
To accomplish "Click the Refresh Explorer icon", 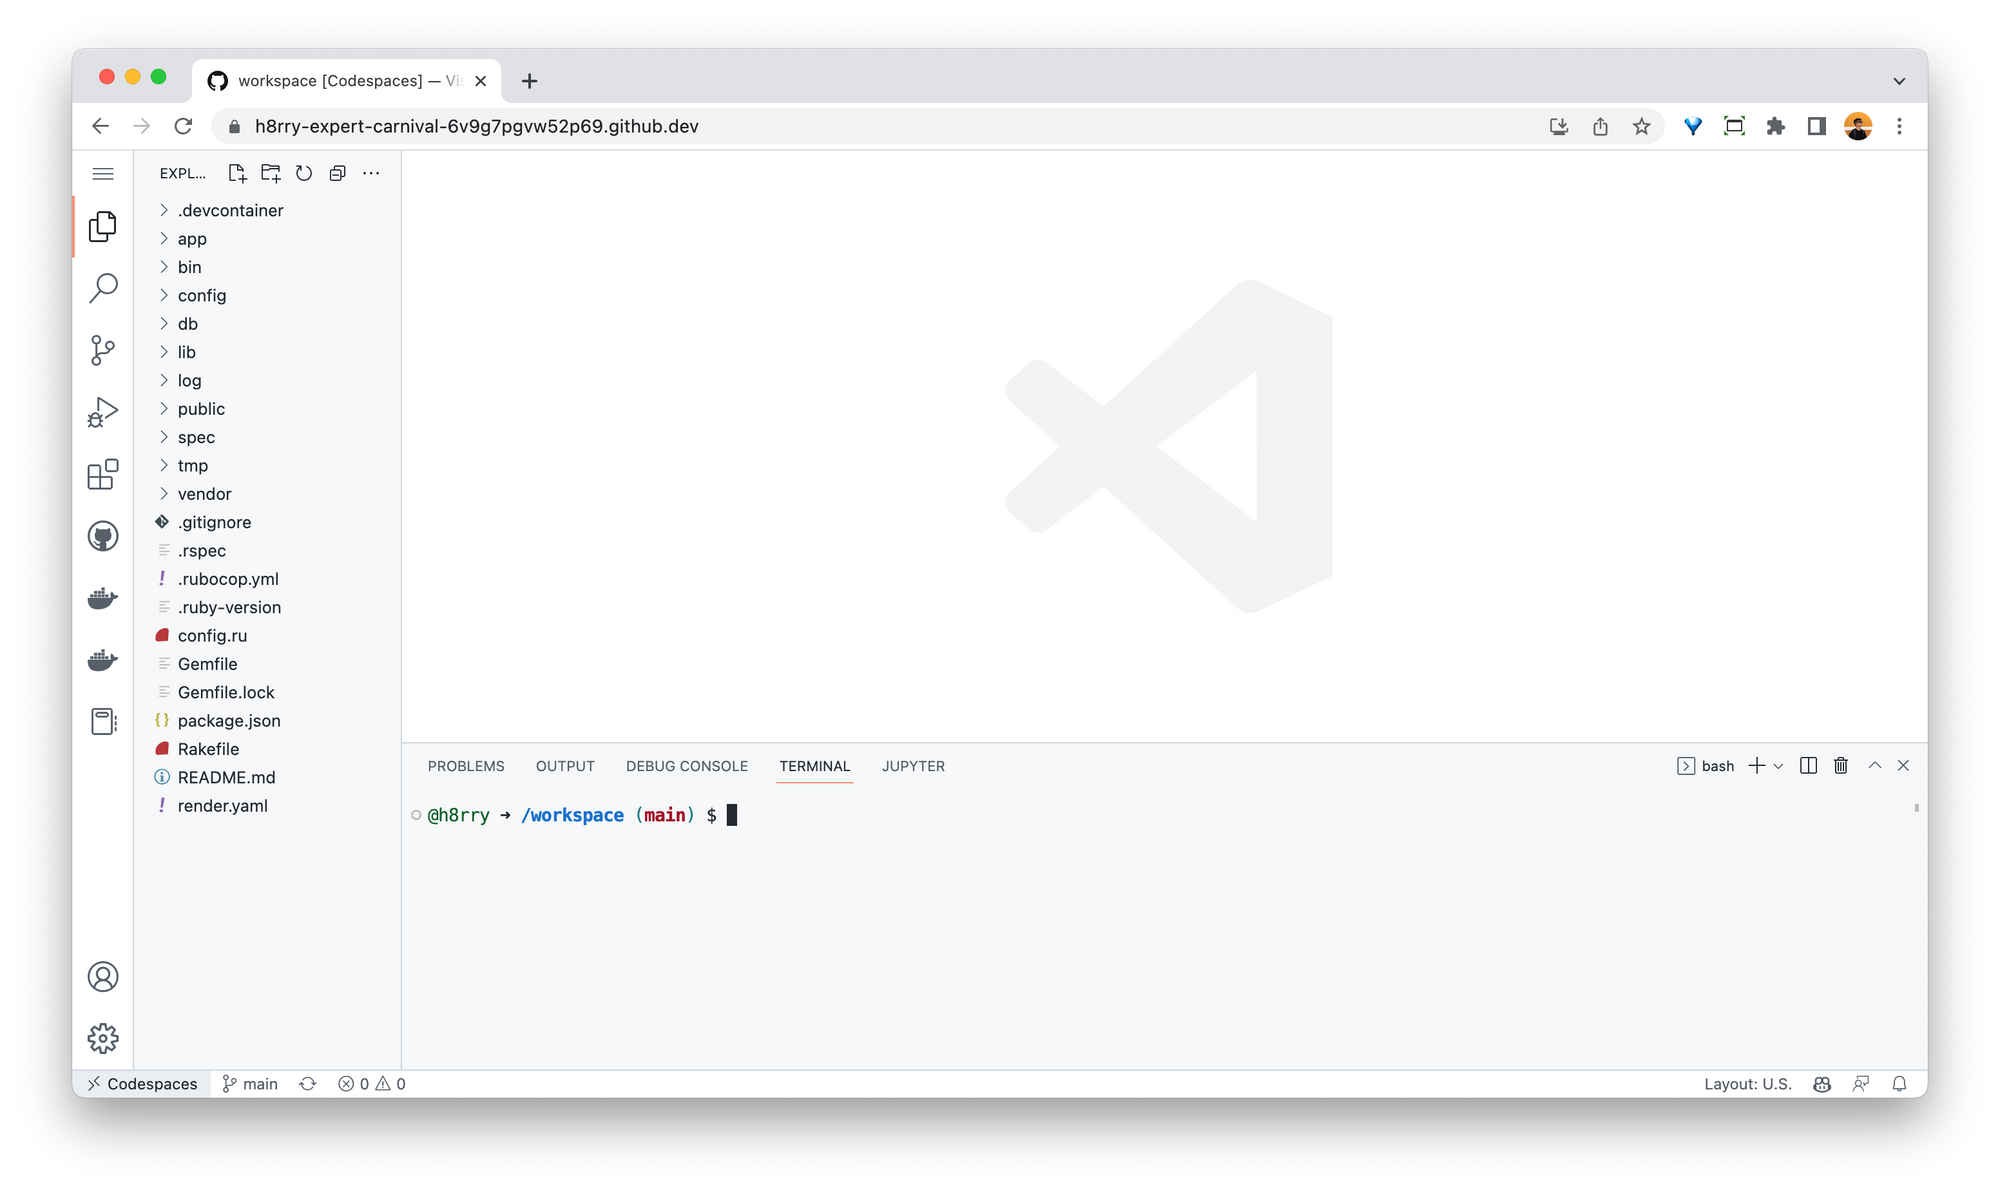I will coord(304,172).
